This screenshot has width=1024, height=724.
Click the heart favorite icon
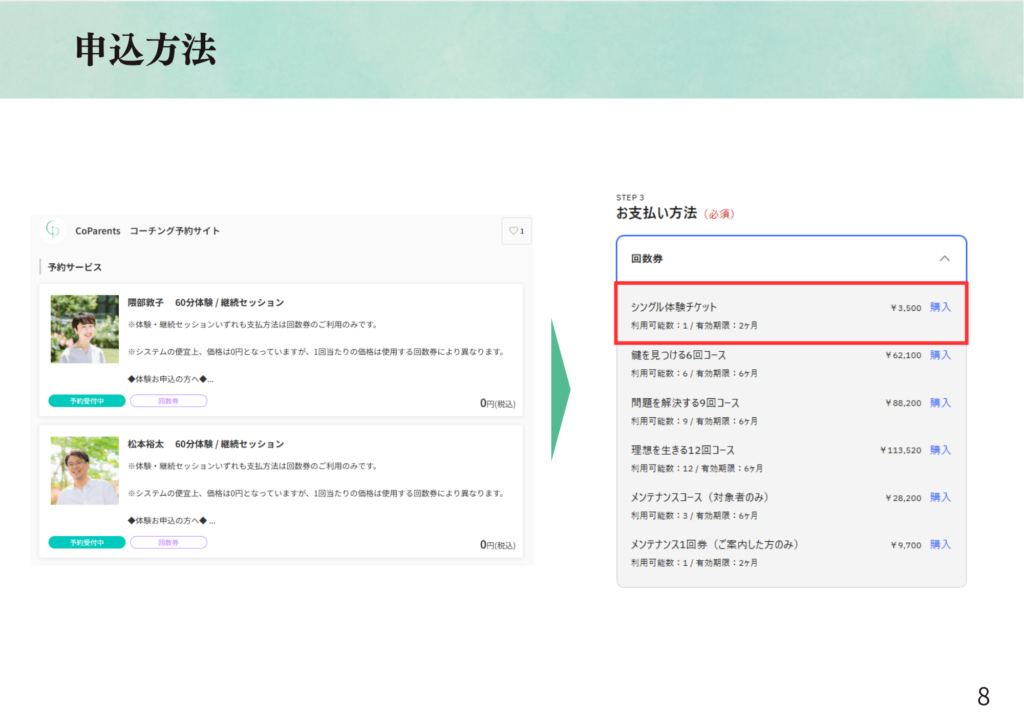(x=513, y=230)
